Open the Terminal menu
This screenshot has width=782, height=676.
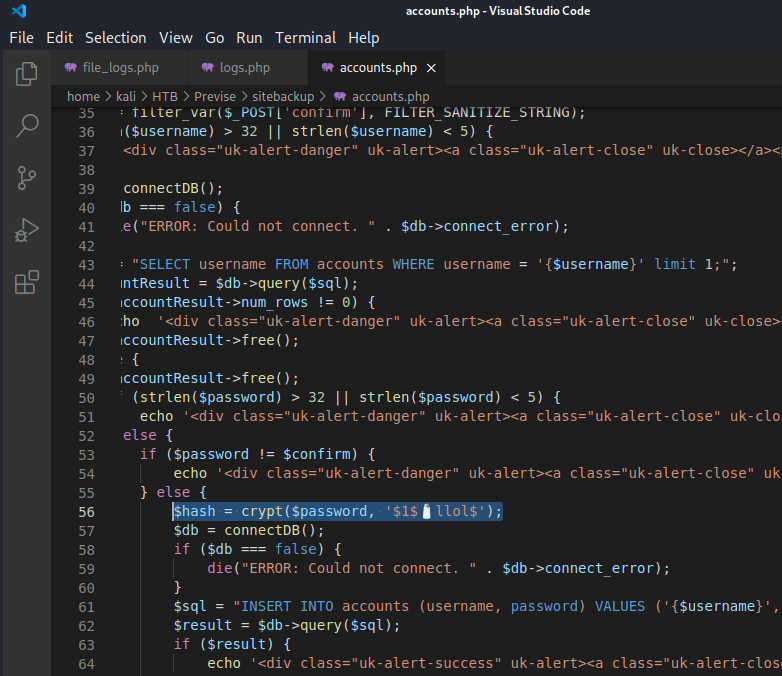[306, 38]
